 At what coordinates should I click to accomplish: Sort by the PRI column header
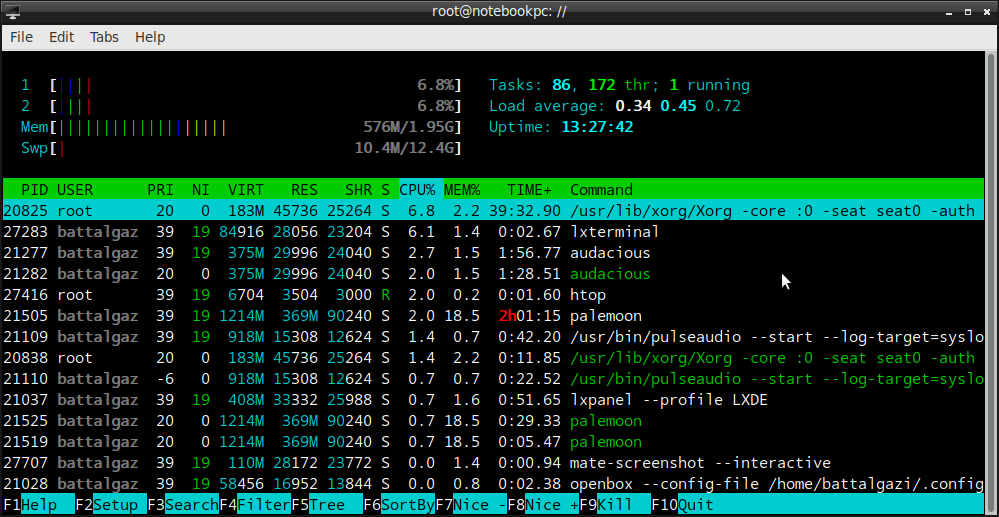[160, 189]
